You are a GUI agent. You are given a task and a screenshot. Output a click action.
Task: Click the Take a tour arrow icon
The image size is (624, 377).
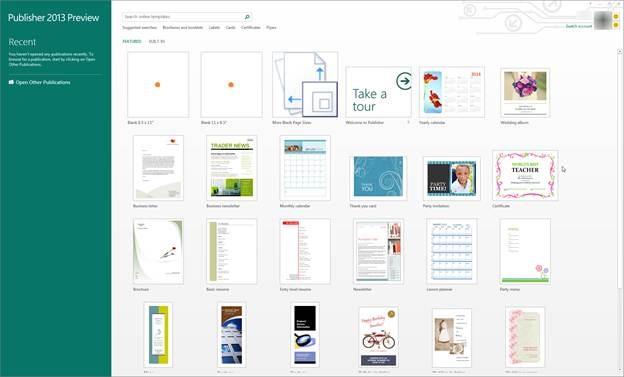pyautogui.click(x=404, y=81)
